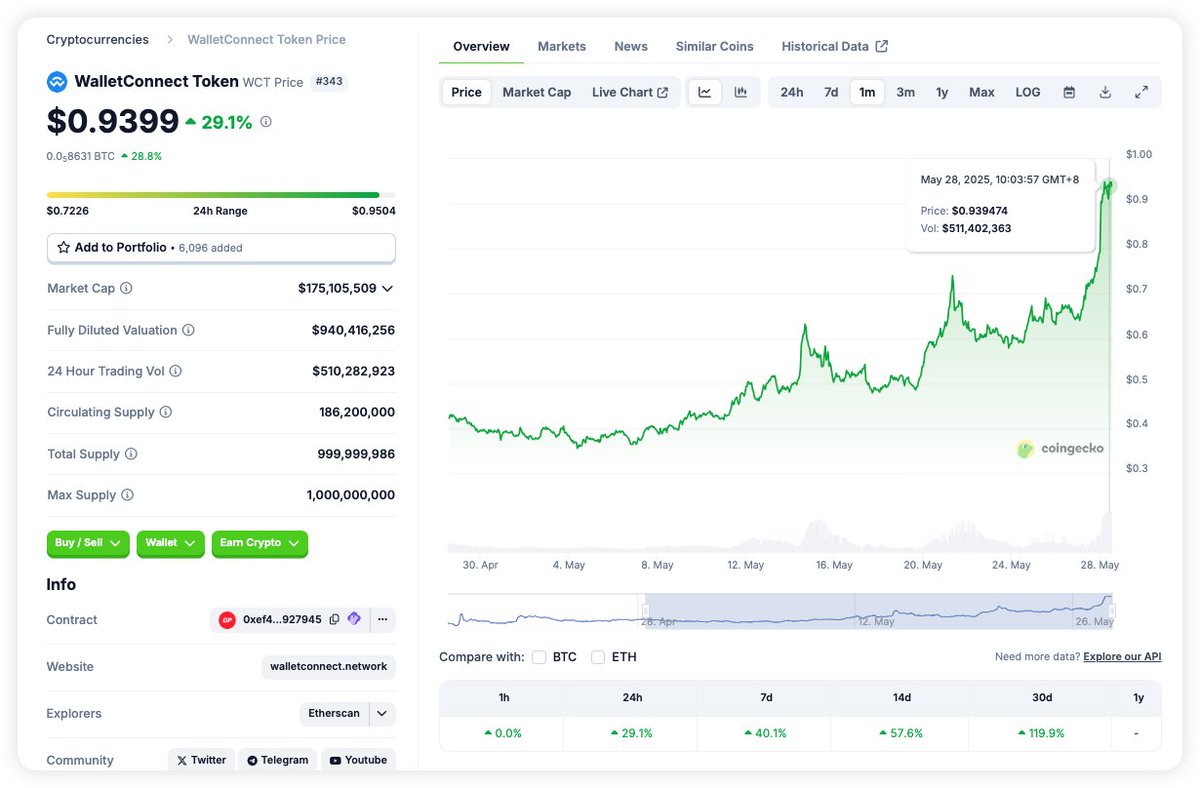Open the Circulating Supply info icon
This screenshot has height=788, width=1200.
[x=166, y=412]
